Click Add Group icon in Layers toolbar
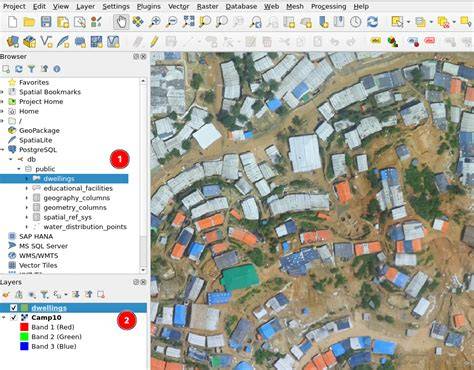Viewport: 474px width, 370px height. point(19,295)
